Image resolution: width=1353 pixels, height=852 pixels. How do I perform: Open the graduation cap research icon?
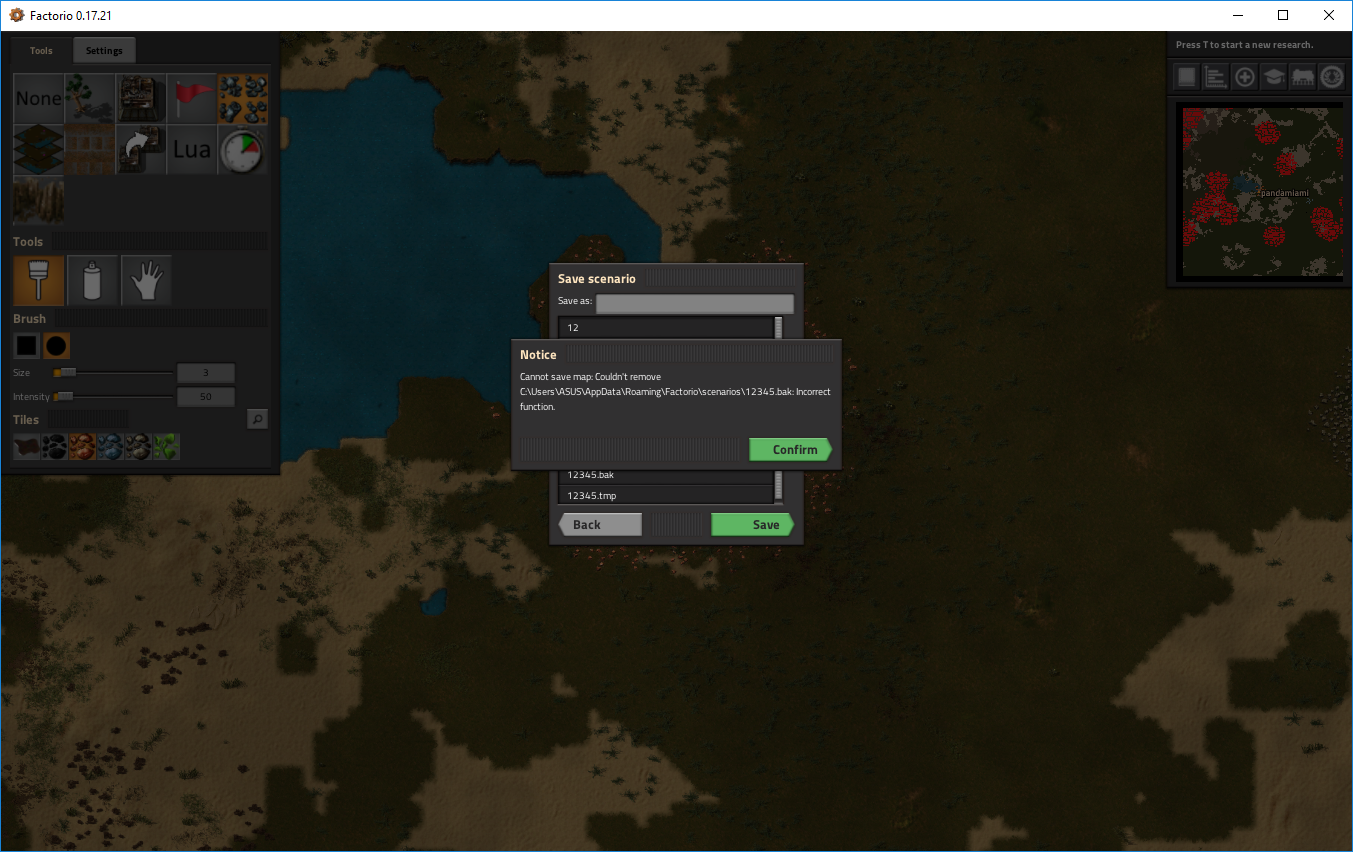click(x=1273, y=76)
